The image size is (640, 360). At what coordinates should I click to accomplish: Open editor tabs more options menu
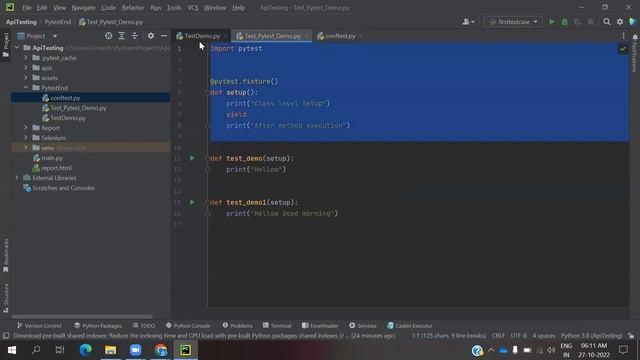[x=623, y=36]
